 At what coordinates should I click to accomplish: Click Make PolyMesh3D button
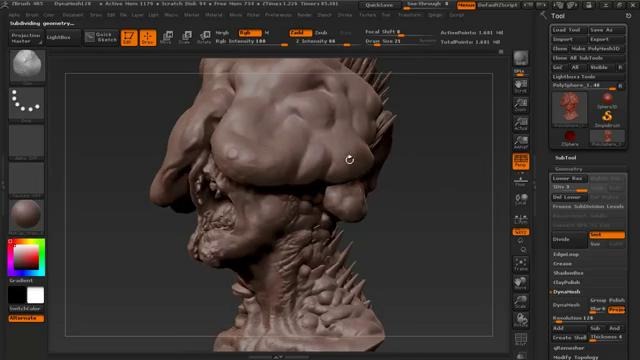pos(598,49)
